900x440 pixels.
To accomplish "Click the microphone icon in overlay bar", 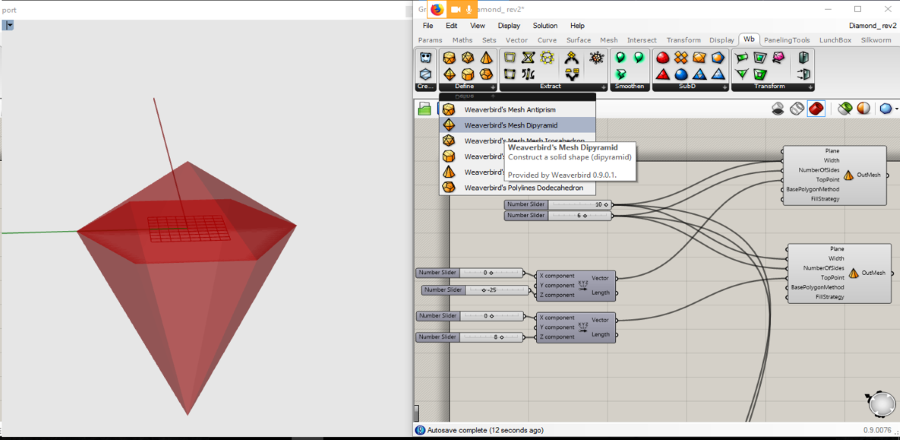I will (470, 10).
